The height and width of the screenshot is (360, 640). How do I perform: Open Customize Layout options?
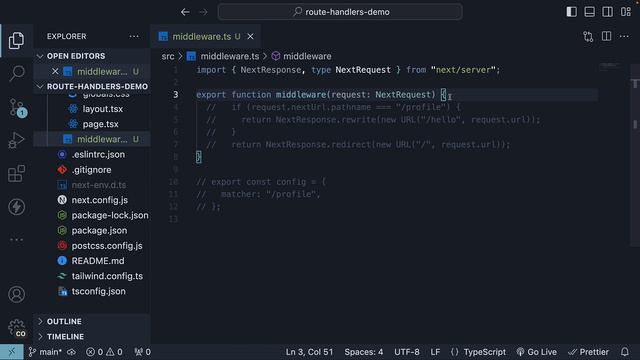(626, 12)
